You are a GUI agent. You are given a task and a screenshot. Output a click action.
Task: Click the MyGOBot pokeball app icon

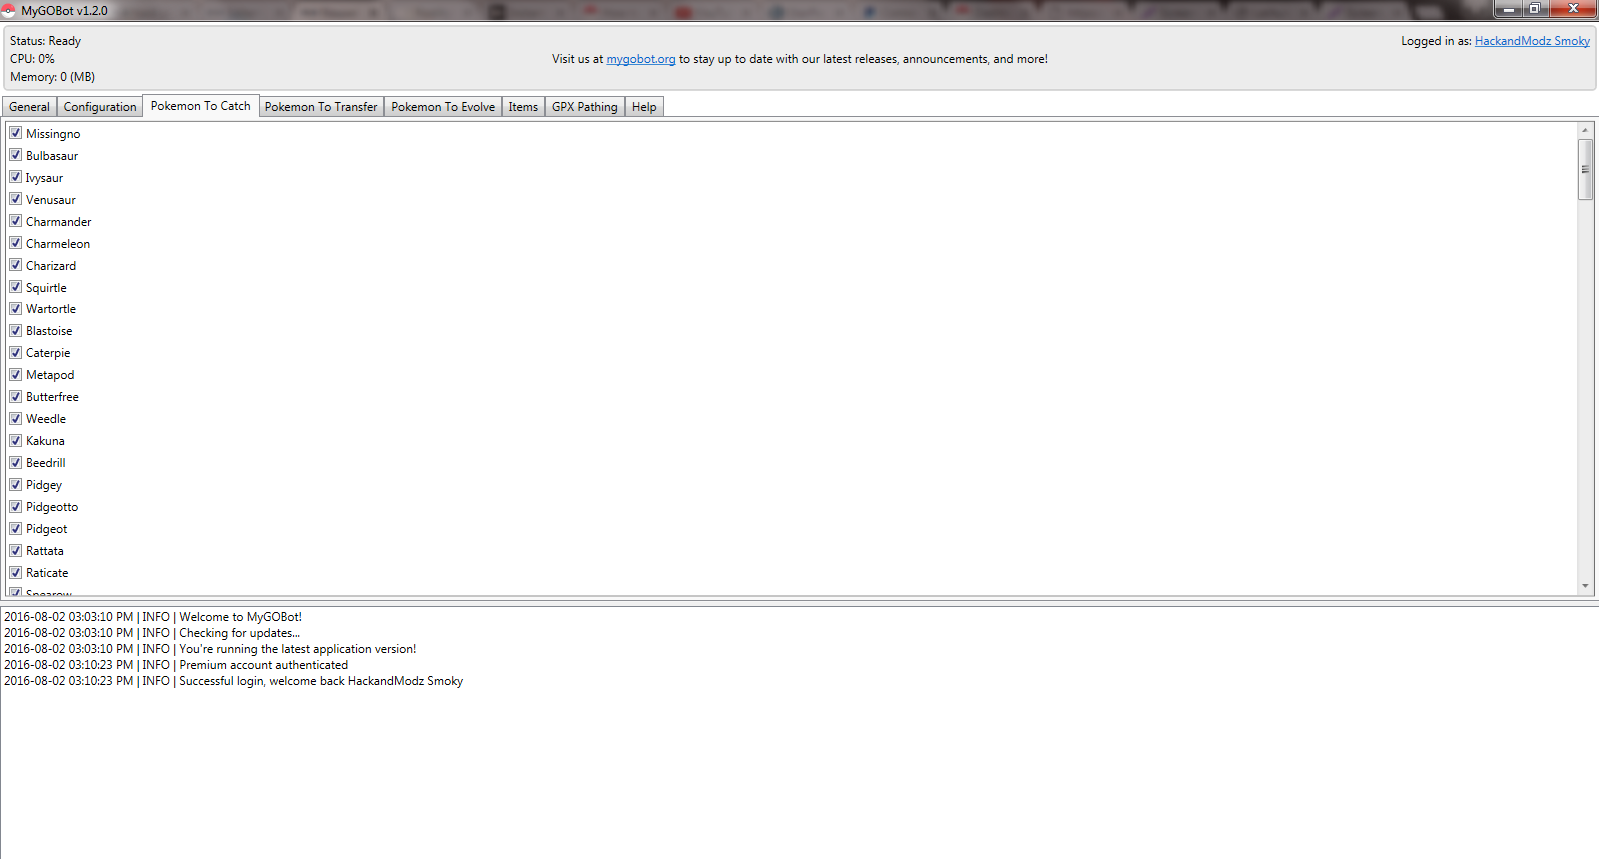[x=8, y=10]
